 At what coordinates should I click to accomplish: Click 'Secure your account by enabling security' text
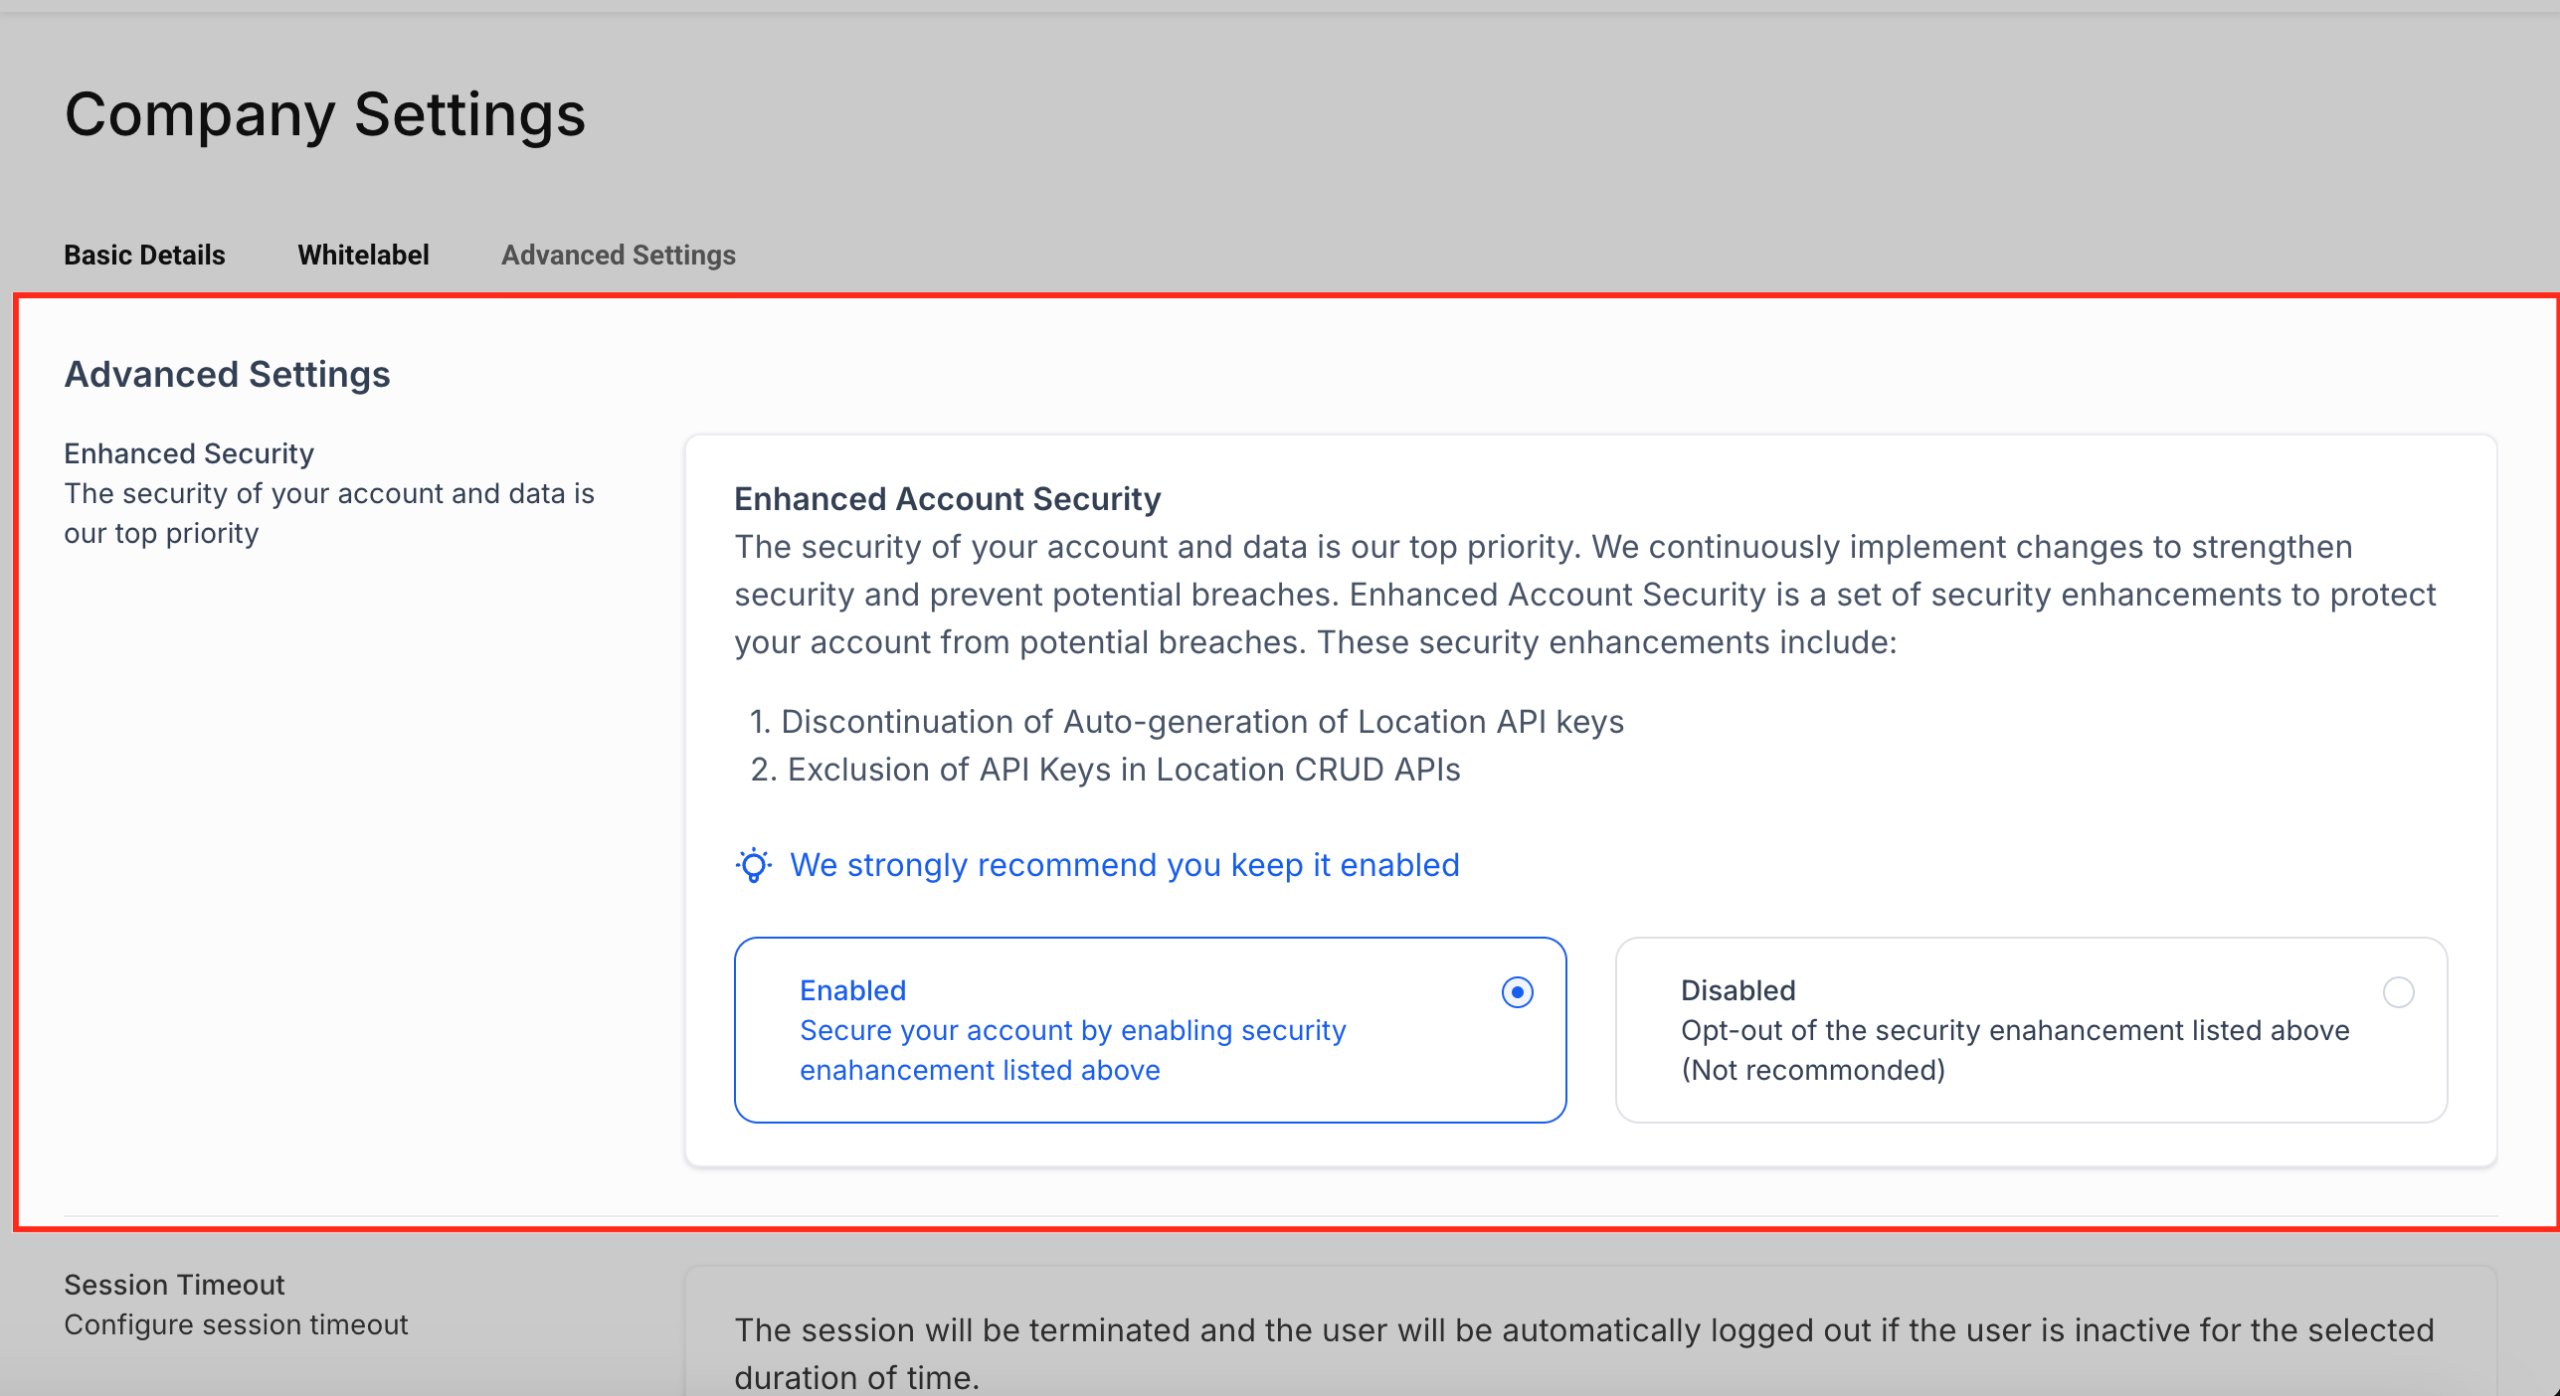coord(1072,1030)
